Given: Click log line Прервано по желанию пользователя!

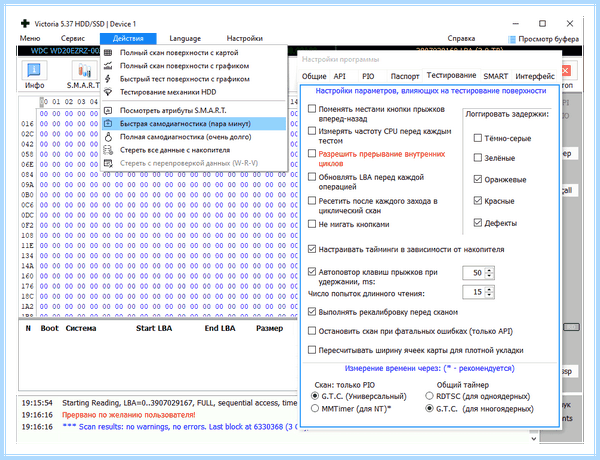Looking at the screenshot, I should [129, 415].
